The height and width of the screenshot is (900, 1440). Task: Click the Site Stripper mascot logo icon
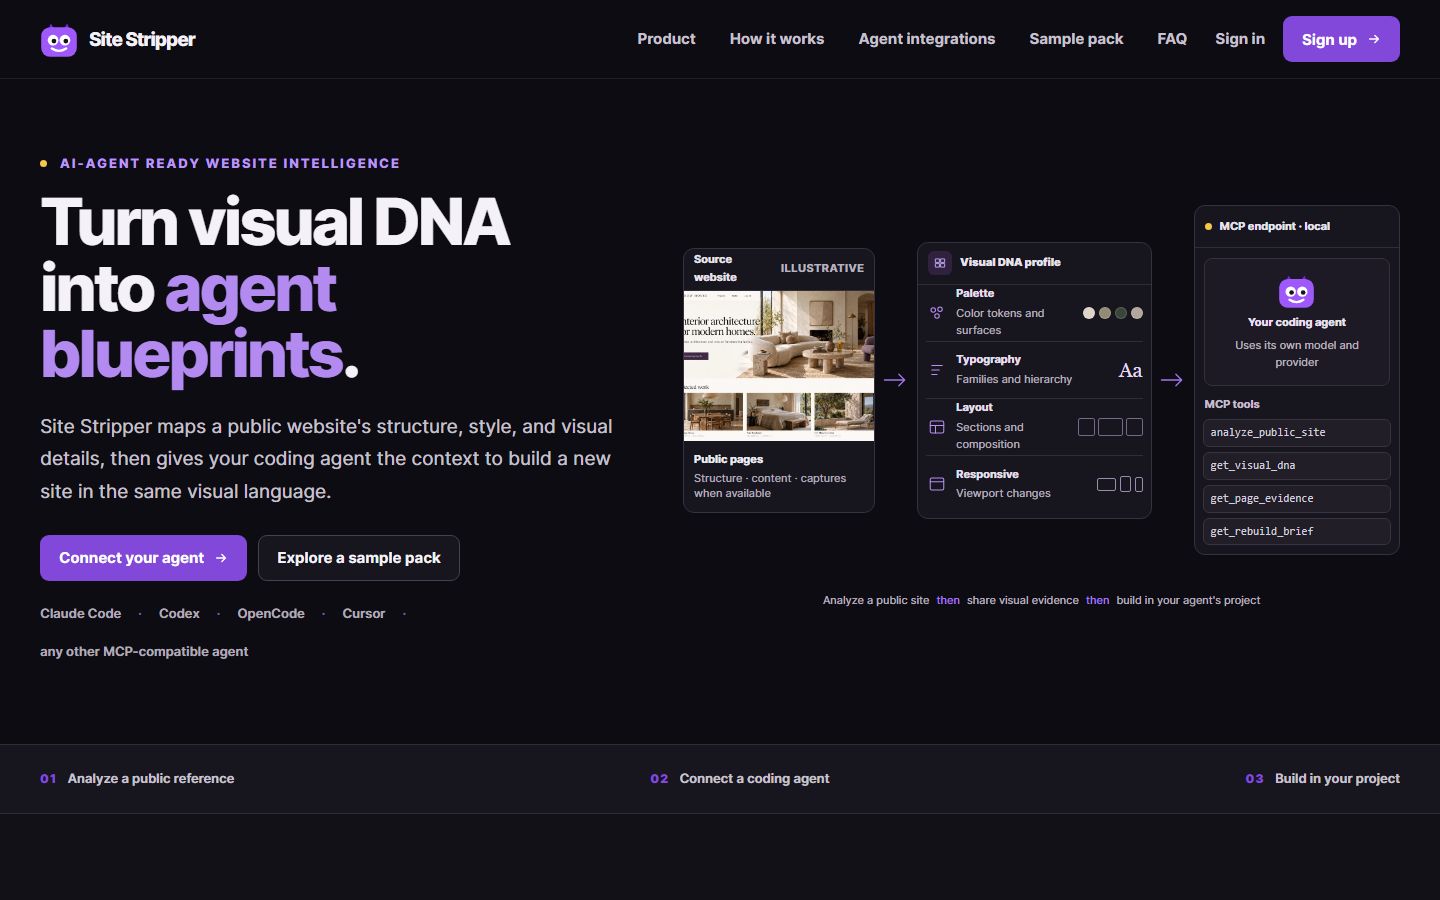(x=59, y=40)
